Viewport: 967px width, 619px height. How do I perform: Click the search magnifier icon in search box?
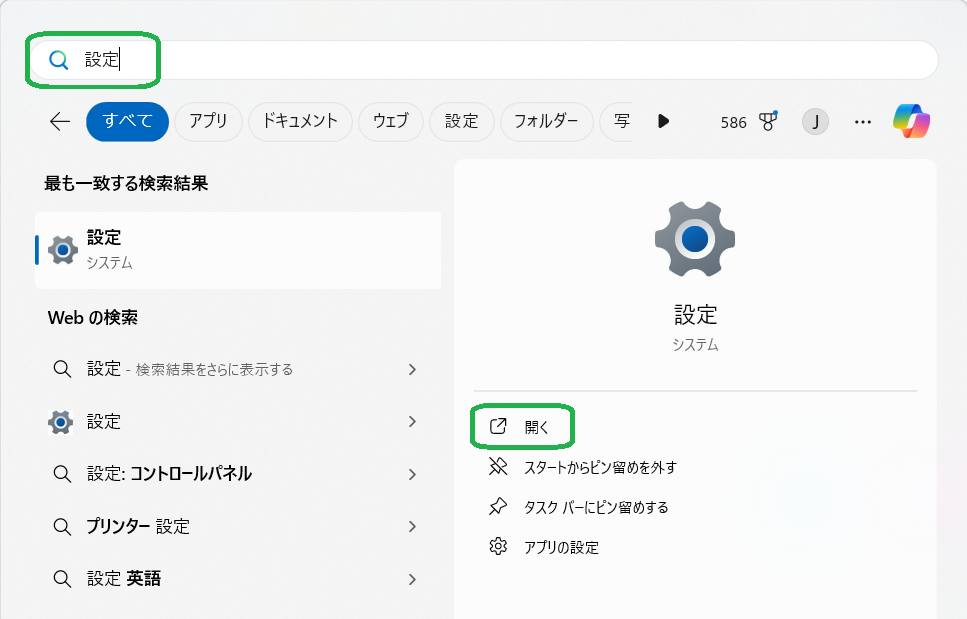pos(59,60)
